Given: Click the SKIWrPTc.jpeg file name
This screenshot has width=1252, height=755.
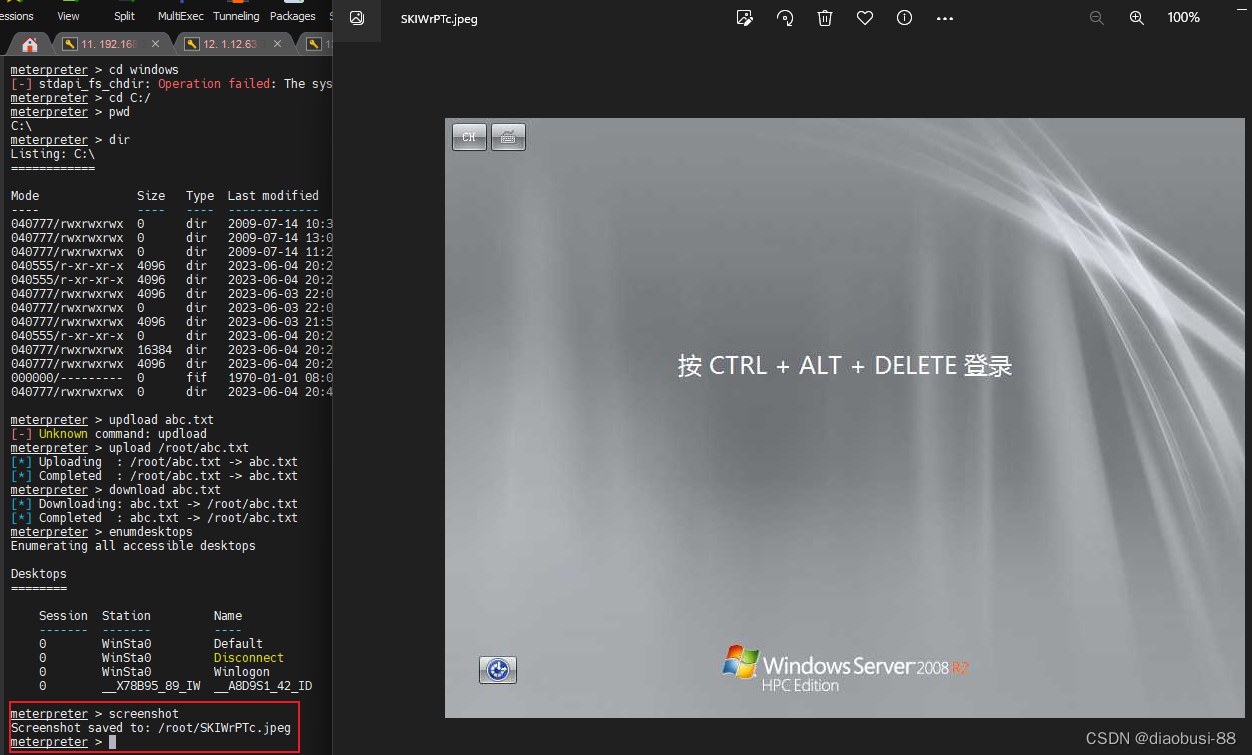Looking at the screenshot, I should pos(439,19).
